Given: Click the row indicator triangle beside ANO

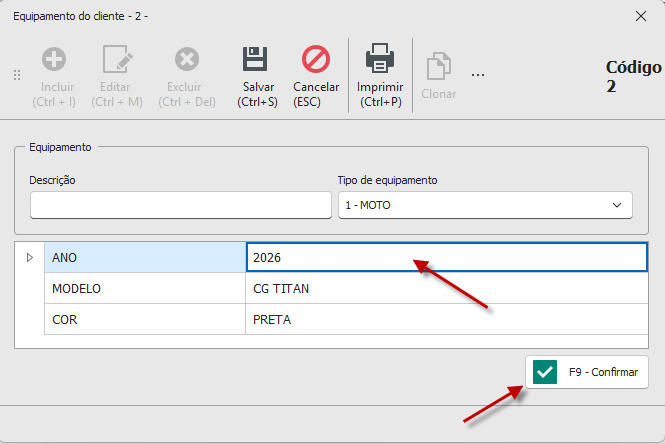Looking at the screenshot, I should [x=30, y=257].
